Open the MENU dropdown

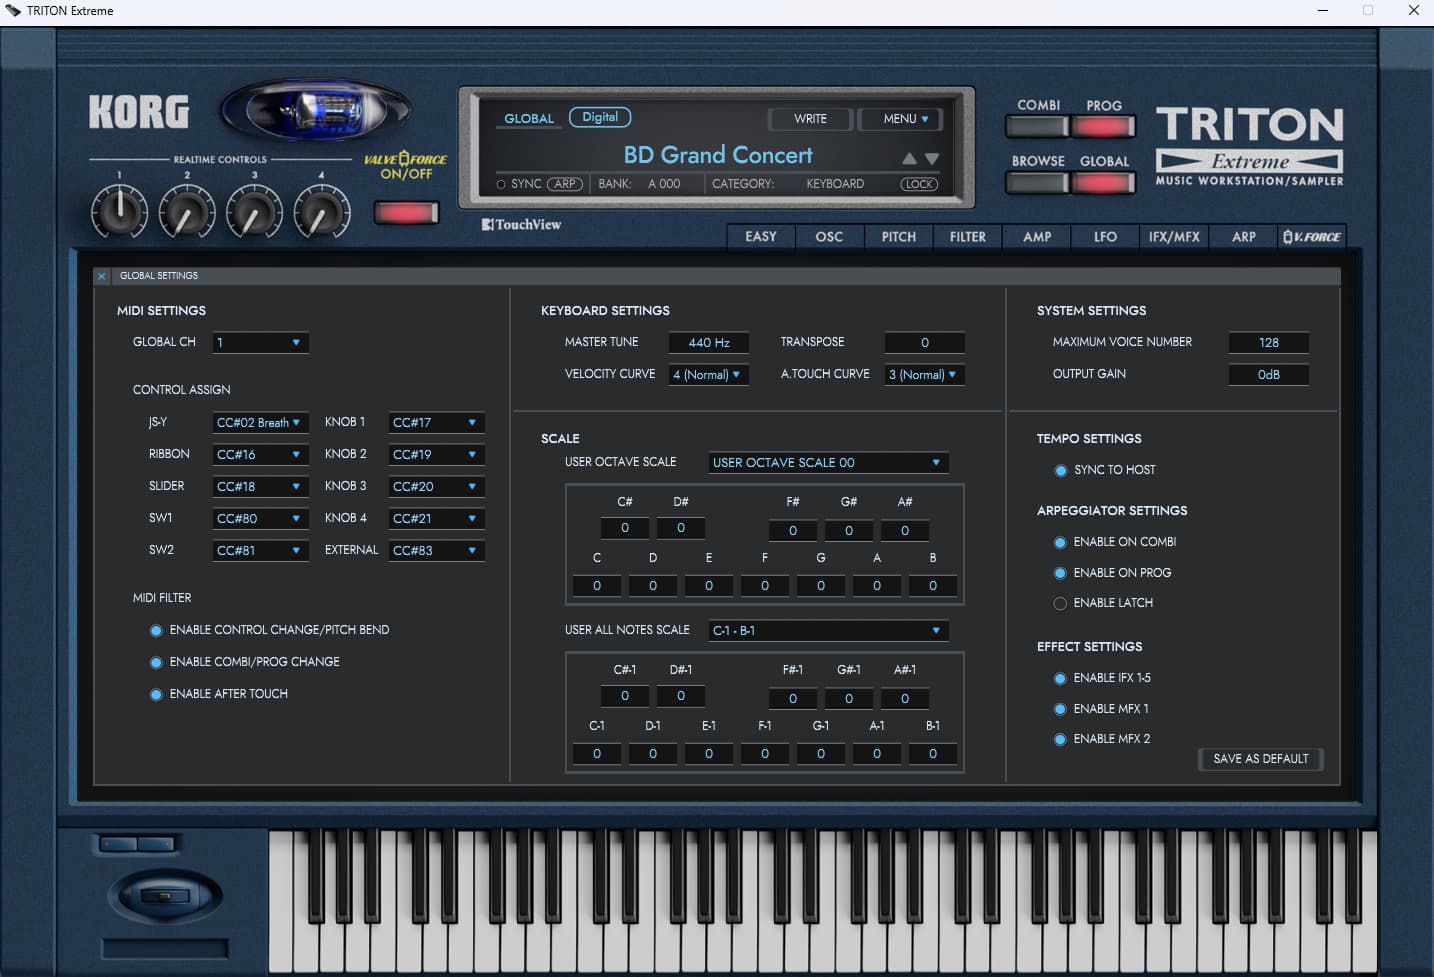[899, 119]
